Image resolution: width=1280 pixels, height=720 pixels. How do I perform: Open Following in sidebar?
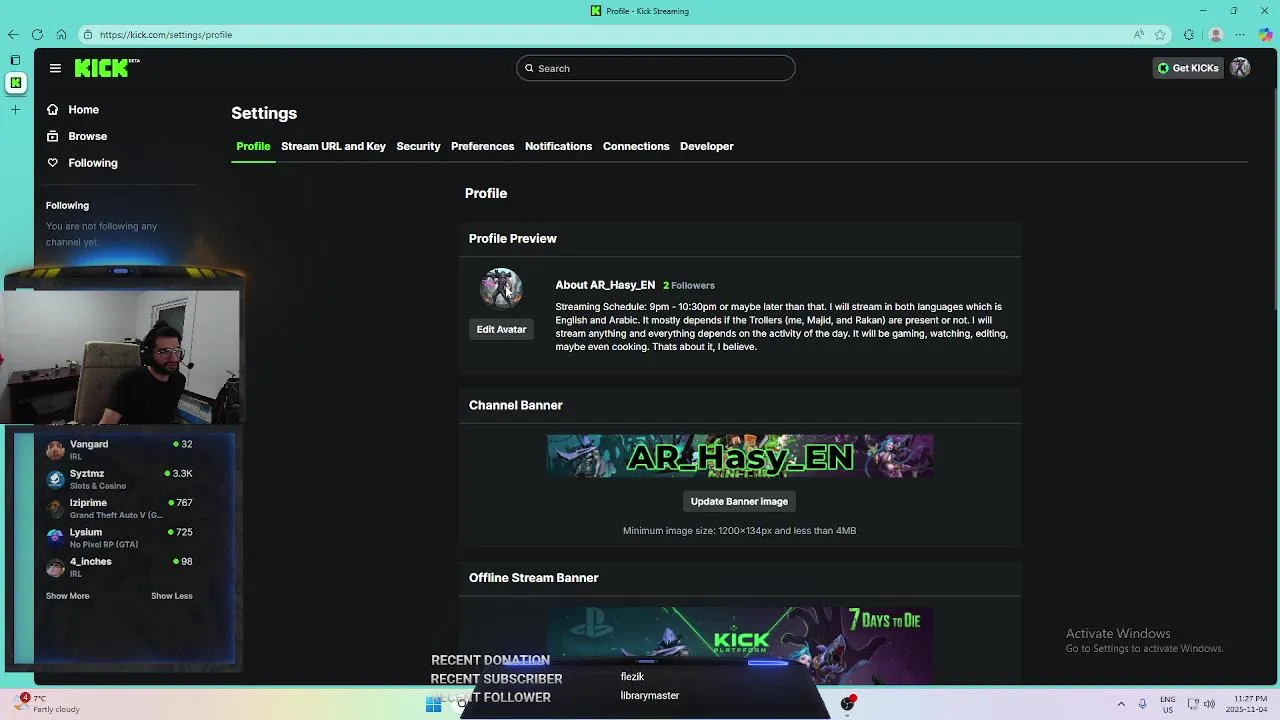[x=92, y=163]
